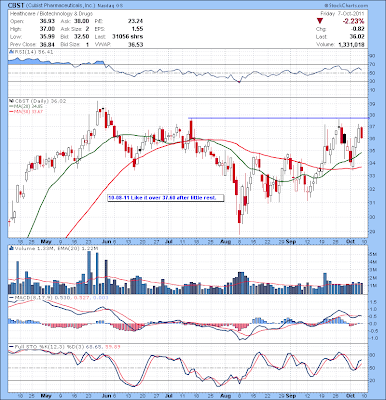Click the Low value 35.99
This screenshot has width=386, height=400.
coord(47,36)
